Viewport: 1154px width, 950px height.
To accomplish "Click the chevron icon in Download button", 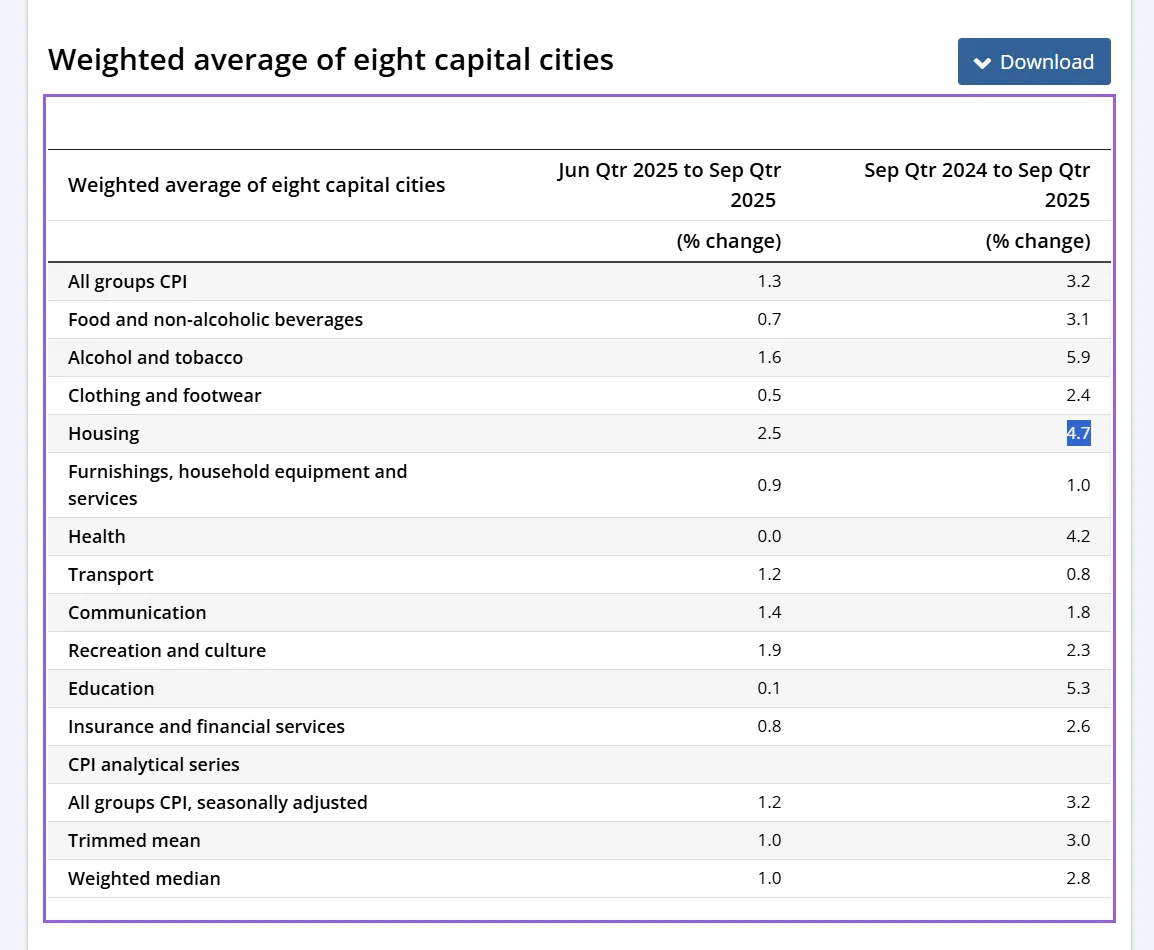I will pos(982,63).
